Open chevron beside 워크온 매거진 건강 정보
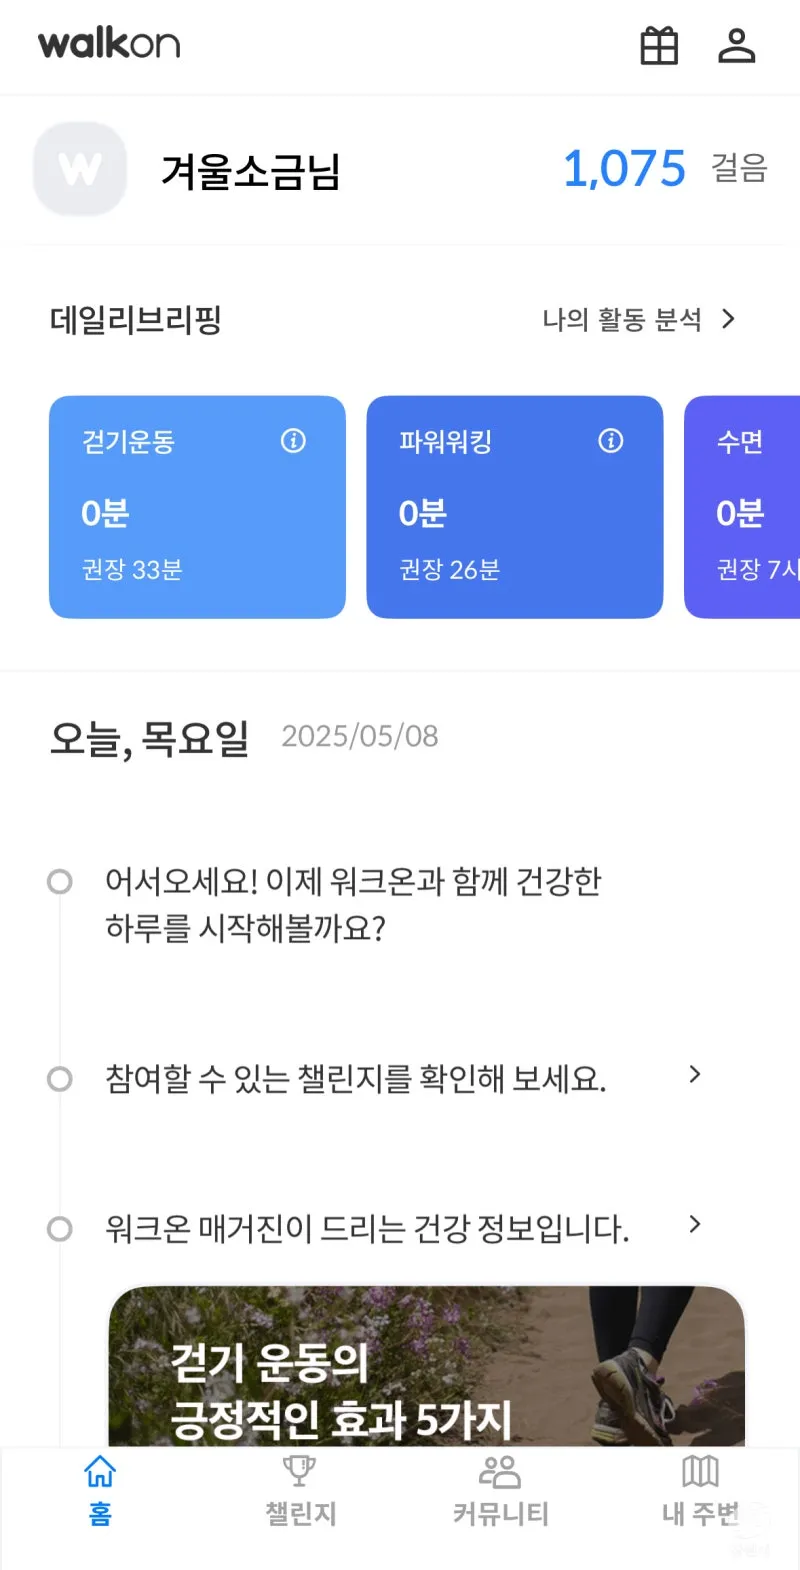 [695, 1225]
